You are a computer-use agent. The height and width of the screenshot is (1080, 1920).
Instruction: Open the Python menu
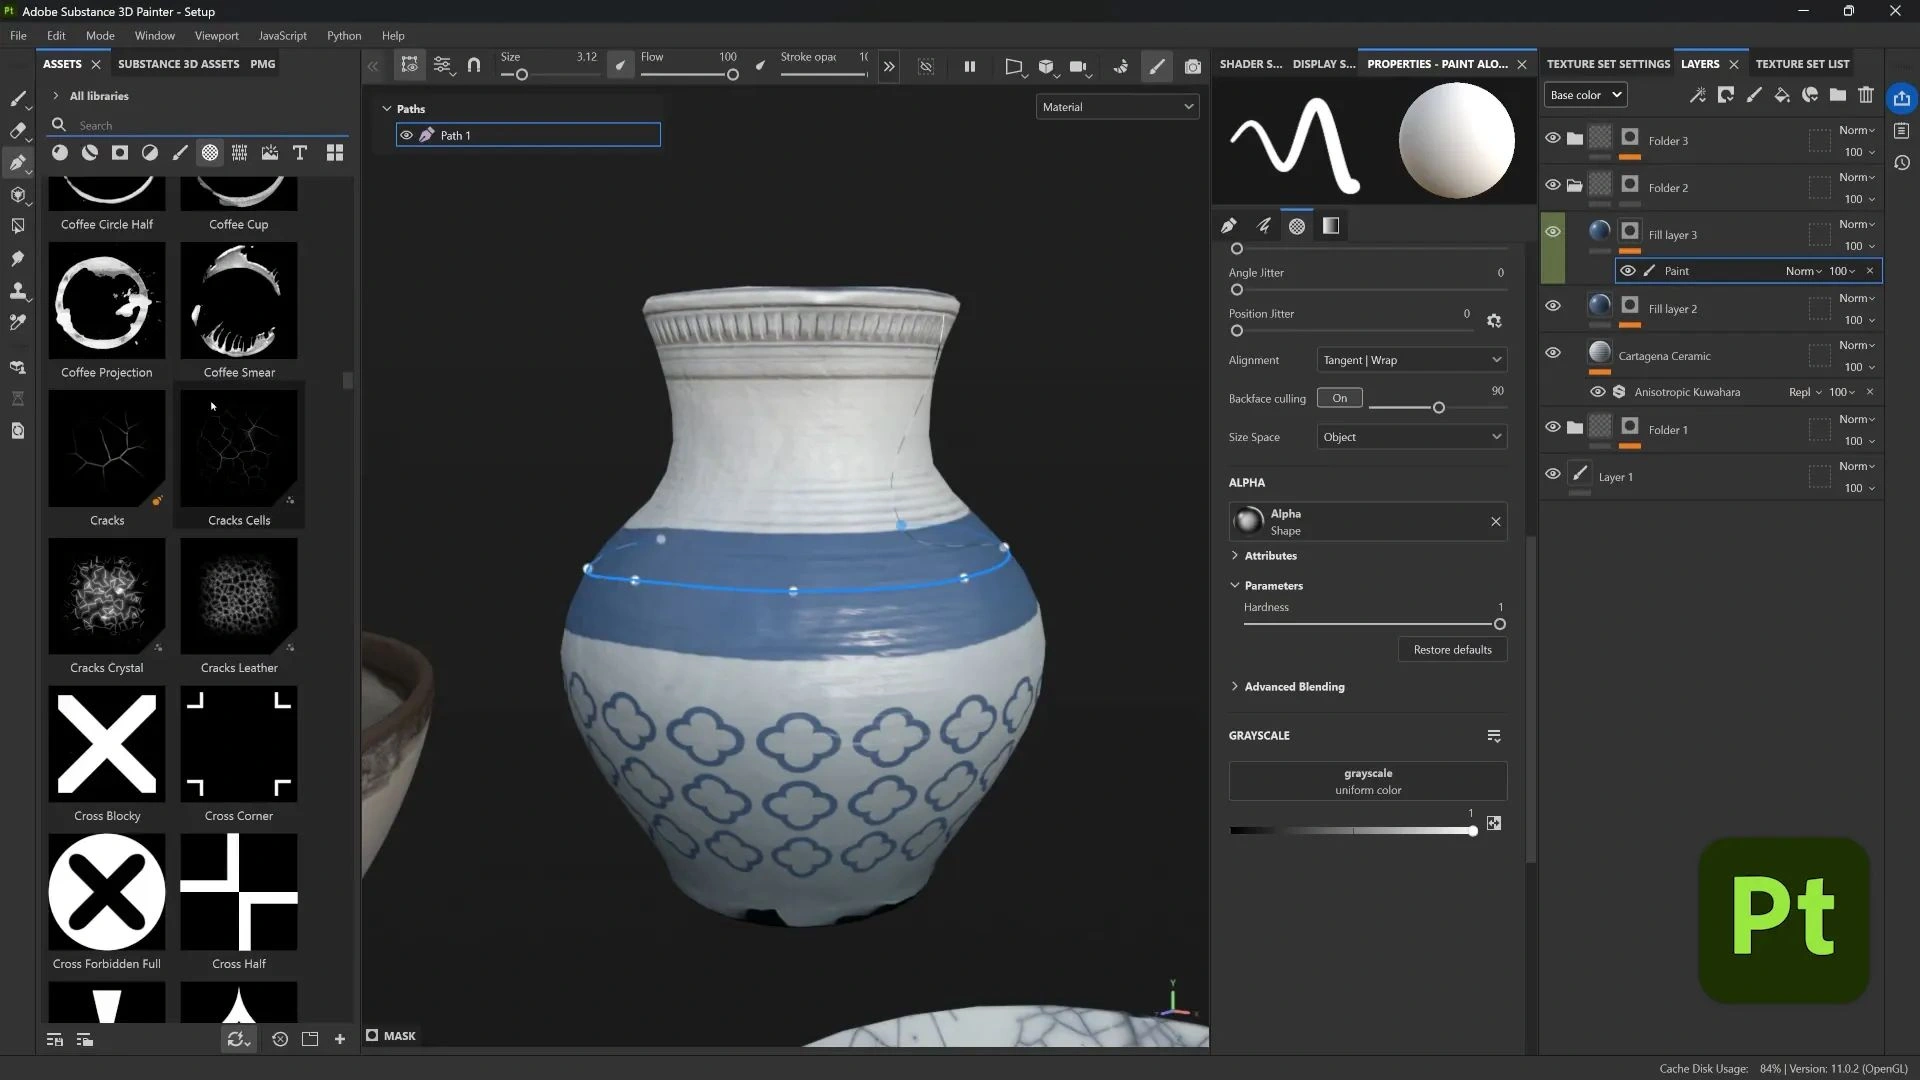343,35
